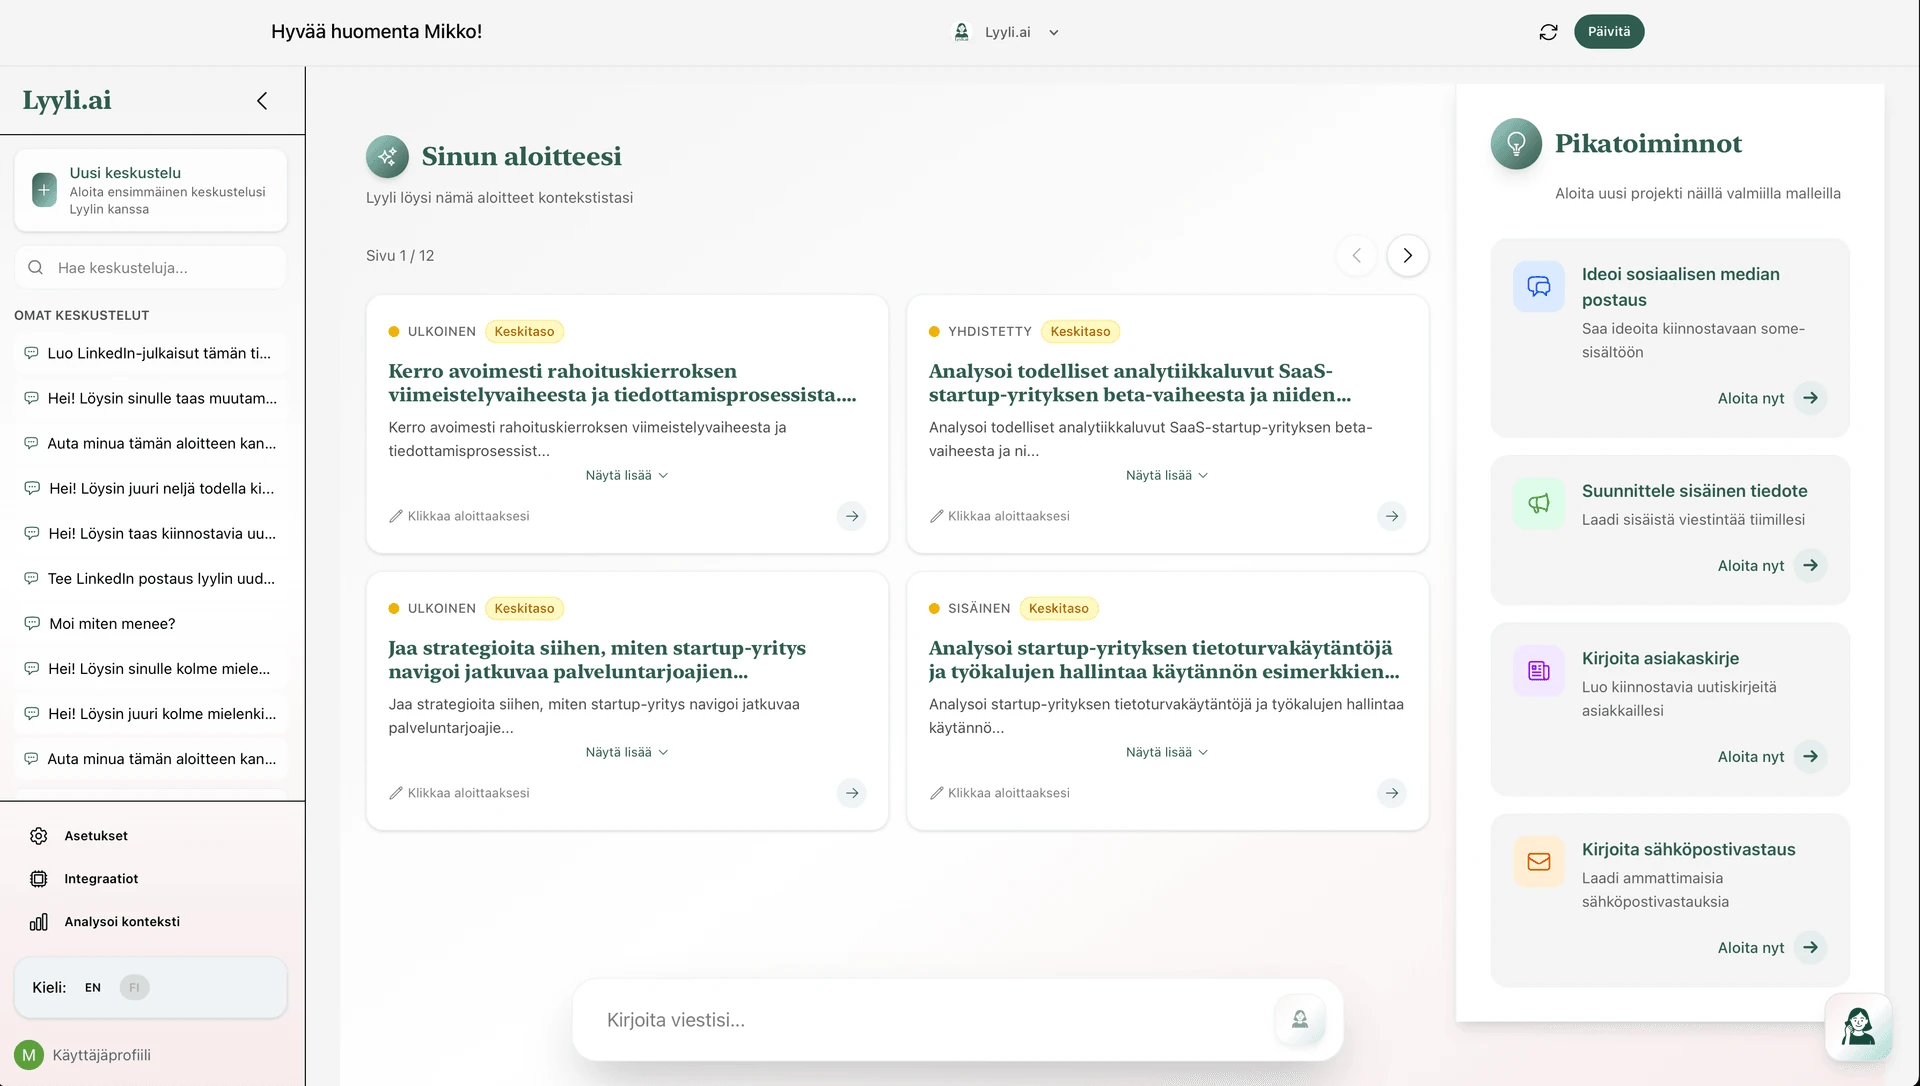Collapse the sidebar with the back chevron

point(261,100)
